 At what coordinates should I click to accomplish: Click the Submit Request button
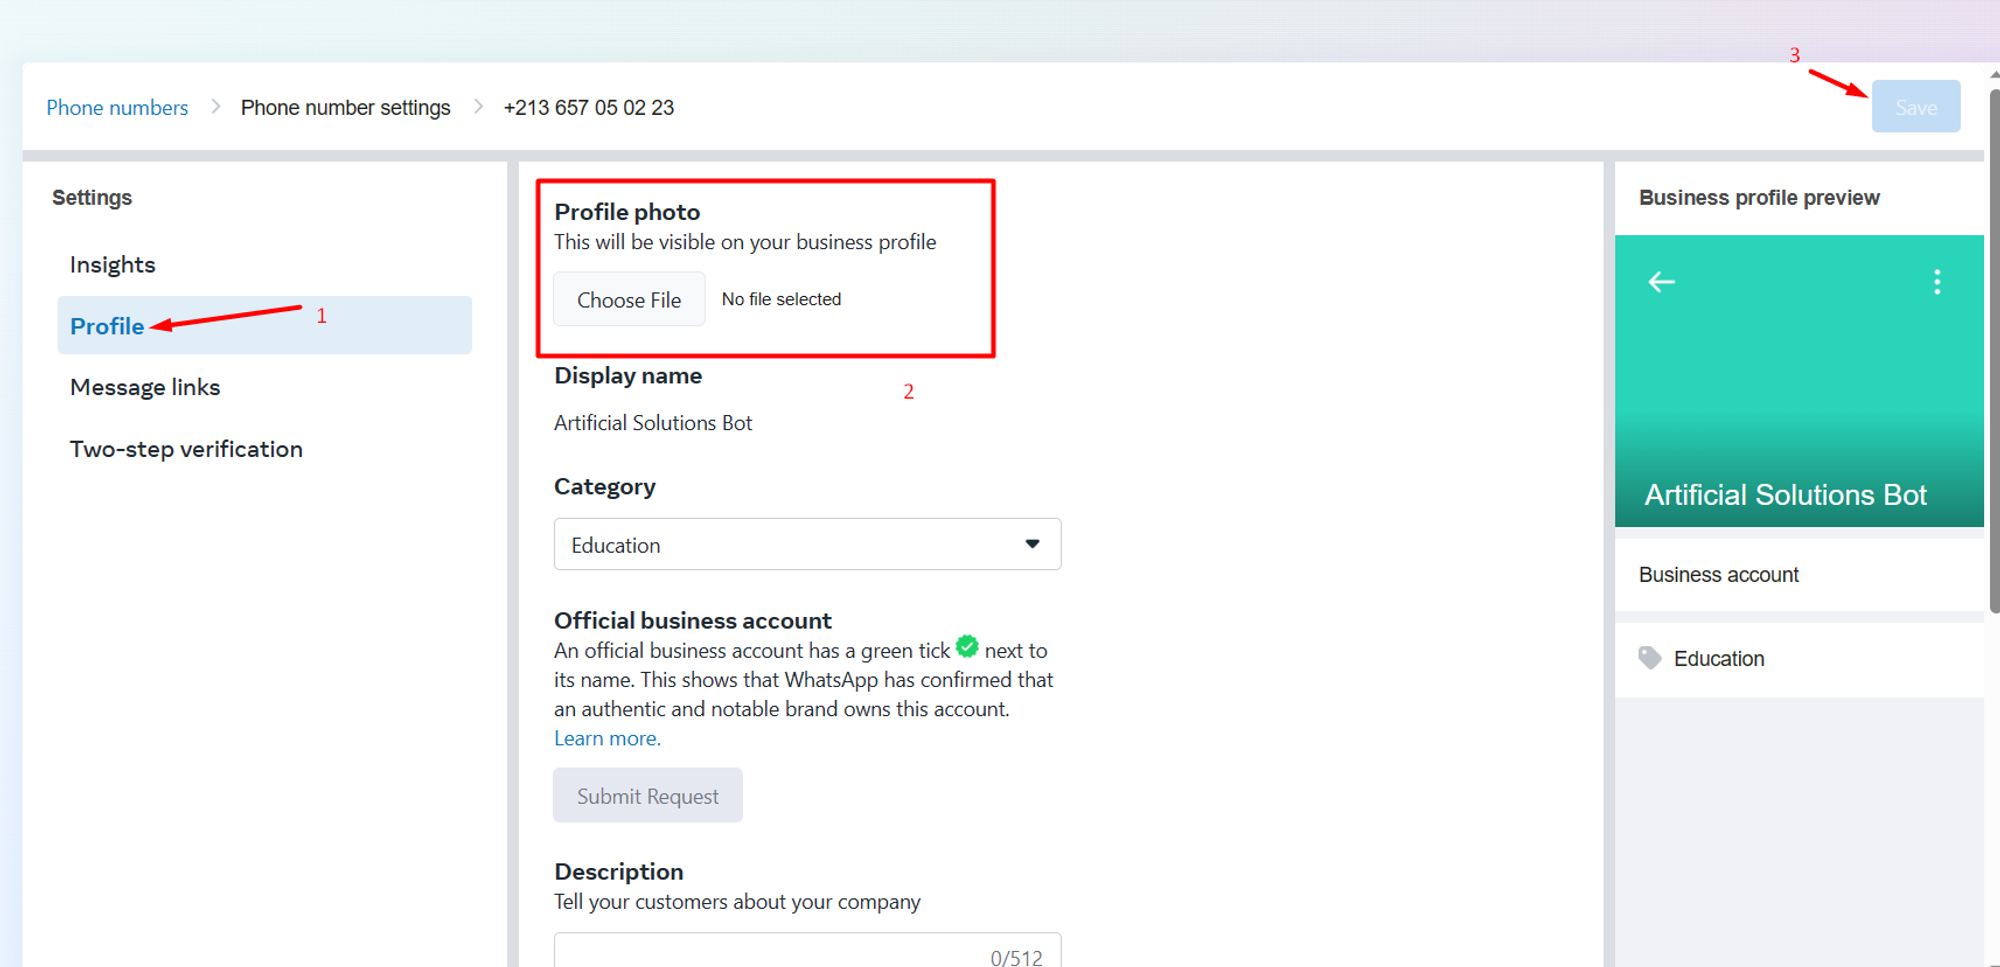648,796
